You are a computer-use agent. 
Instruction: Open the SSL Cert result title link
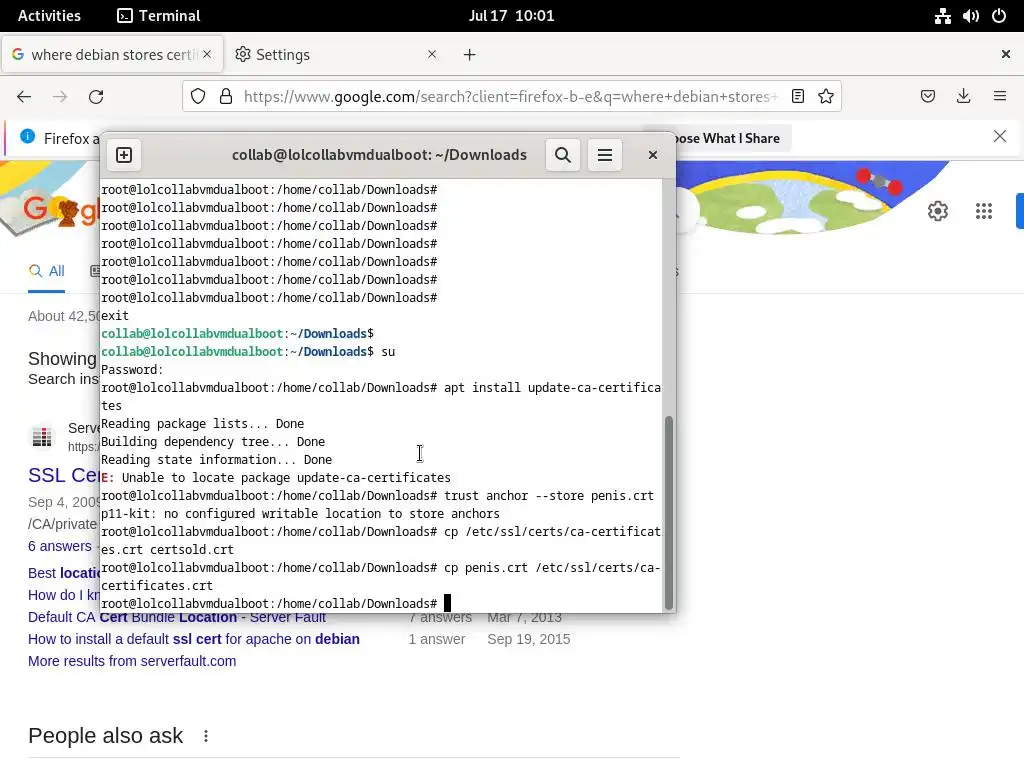pos(63,475)
